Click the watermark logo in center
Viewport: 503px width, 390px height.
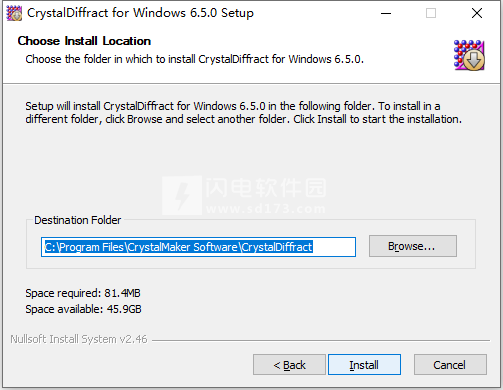coord(182,195)
